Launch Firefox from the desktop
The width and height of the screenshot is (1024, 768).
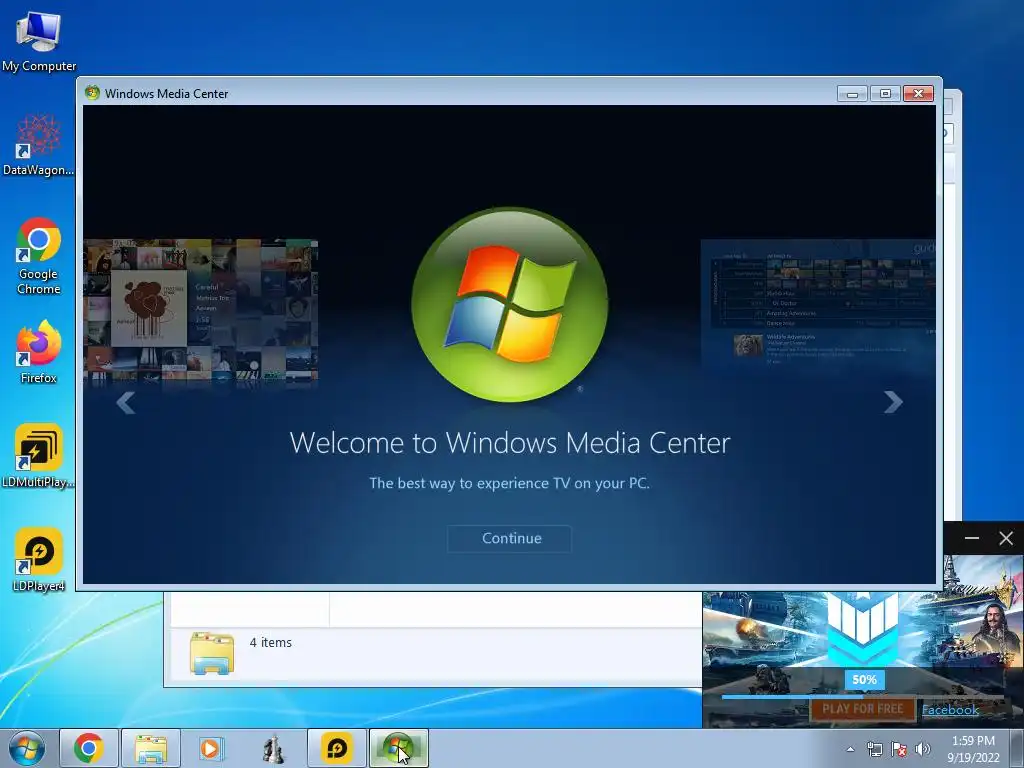[x=39, y=352]
